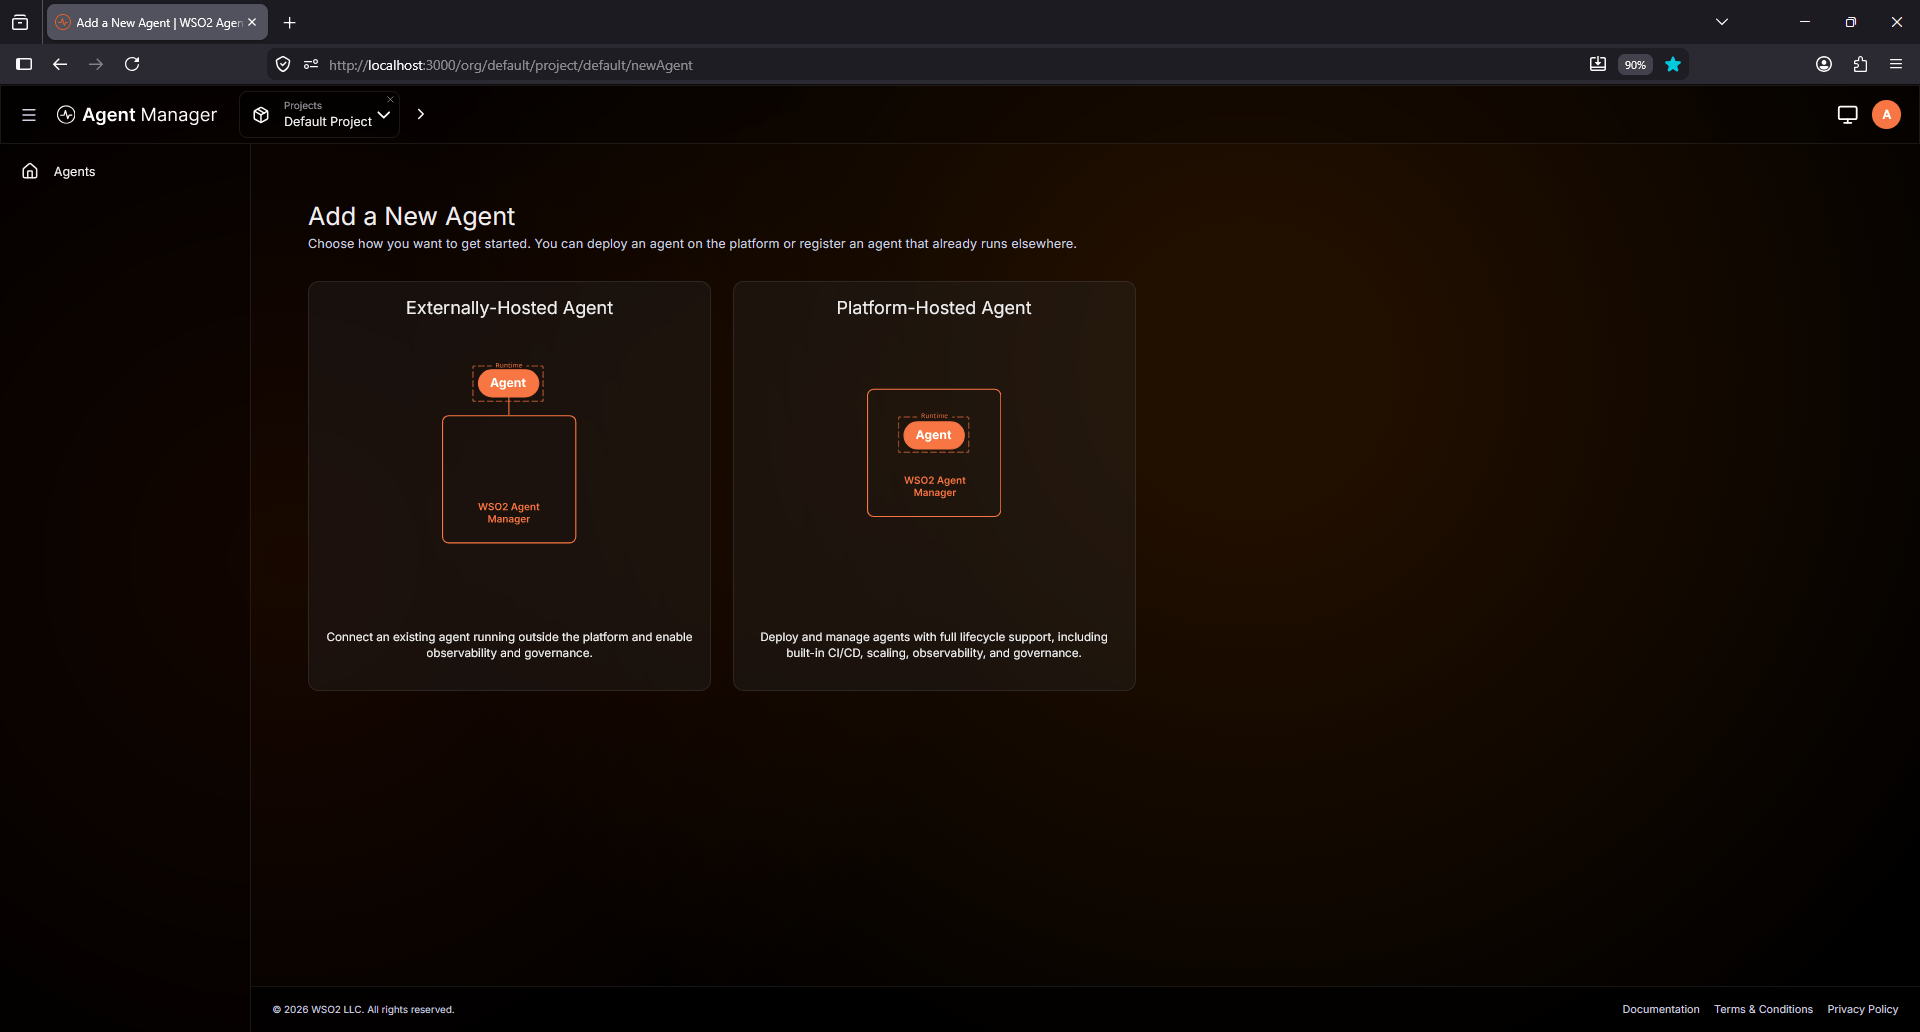Click the browser forward arrow
Viewport: 1920px width, 1032px height.
point(96,64)
